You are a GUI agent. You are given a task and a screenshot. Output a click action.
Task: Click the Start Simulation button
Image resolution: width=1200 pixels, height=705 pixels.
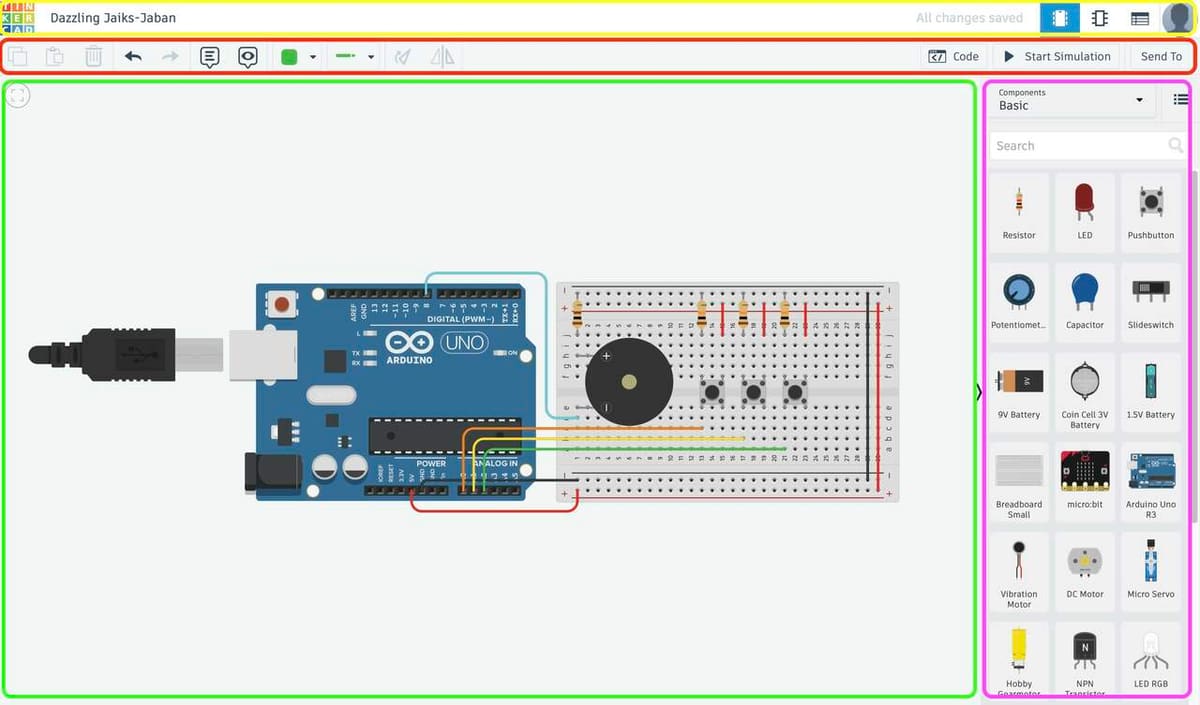(1057, 56)
